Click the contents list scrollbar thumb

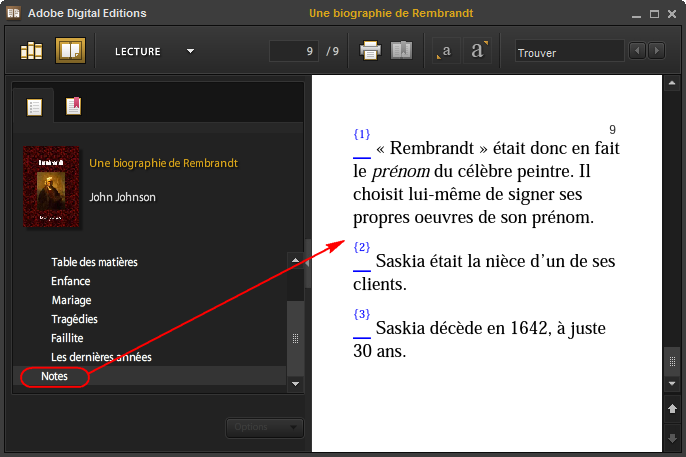pyautogui.click(x=295, y=338)
